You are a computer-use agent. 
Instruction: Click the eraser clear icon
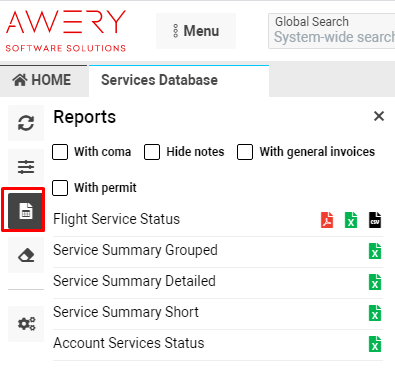pyautogui.click(x=26, y=255)
